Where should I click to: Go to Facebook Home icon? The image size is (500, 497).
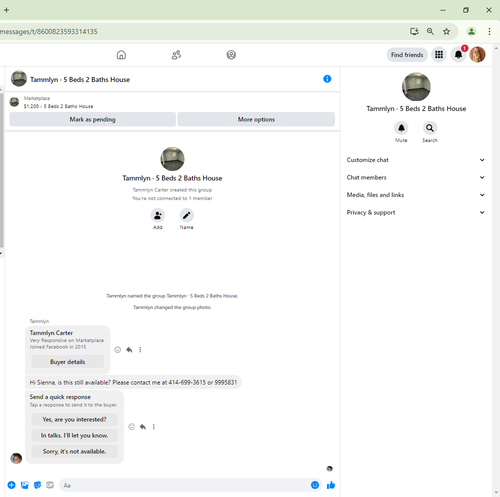(x=121, y=55)
